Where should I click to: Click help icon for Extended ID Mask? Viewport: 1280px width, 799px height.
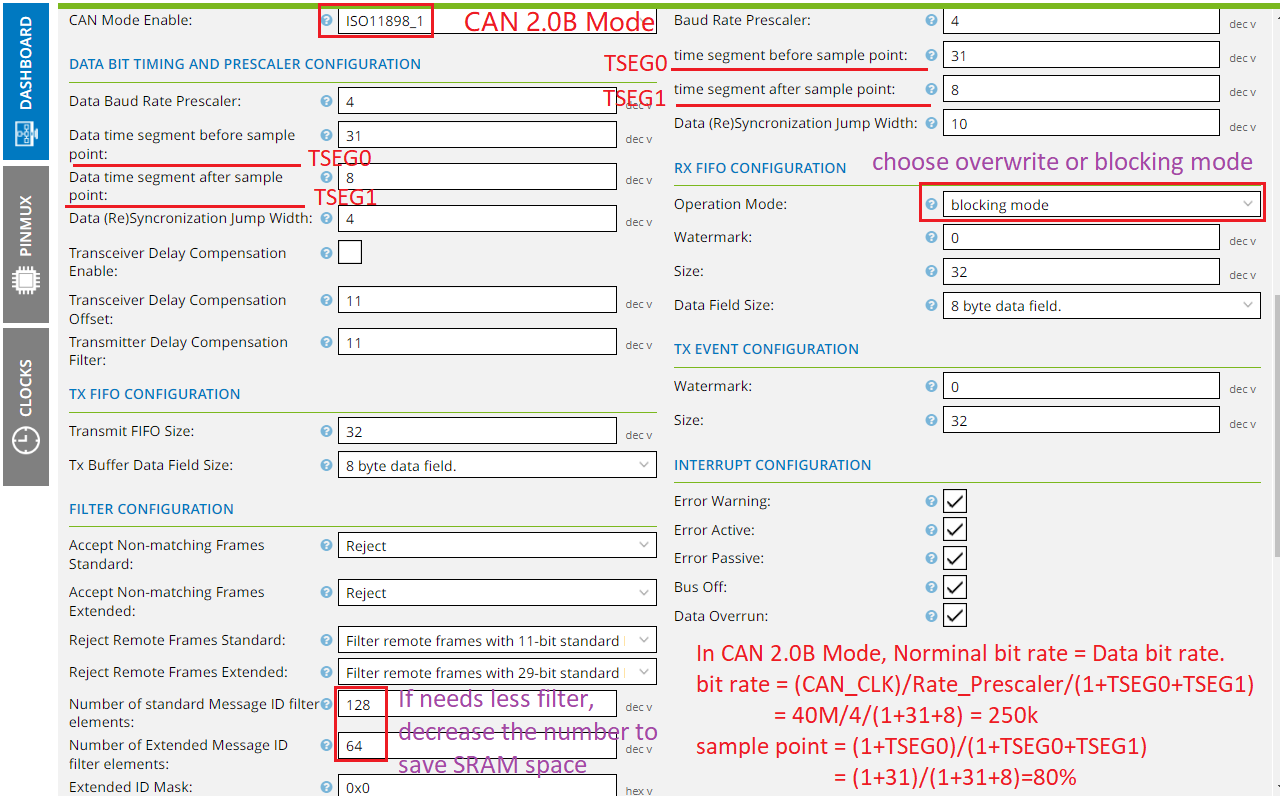coord(326,787)
